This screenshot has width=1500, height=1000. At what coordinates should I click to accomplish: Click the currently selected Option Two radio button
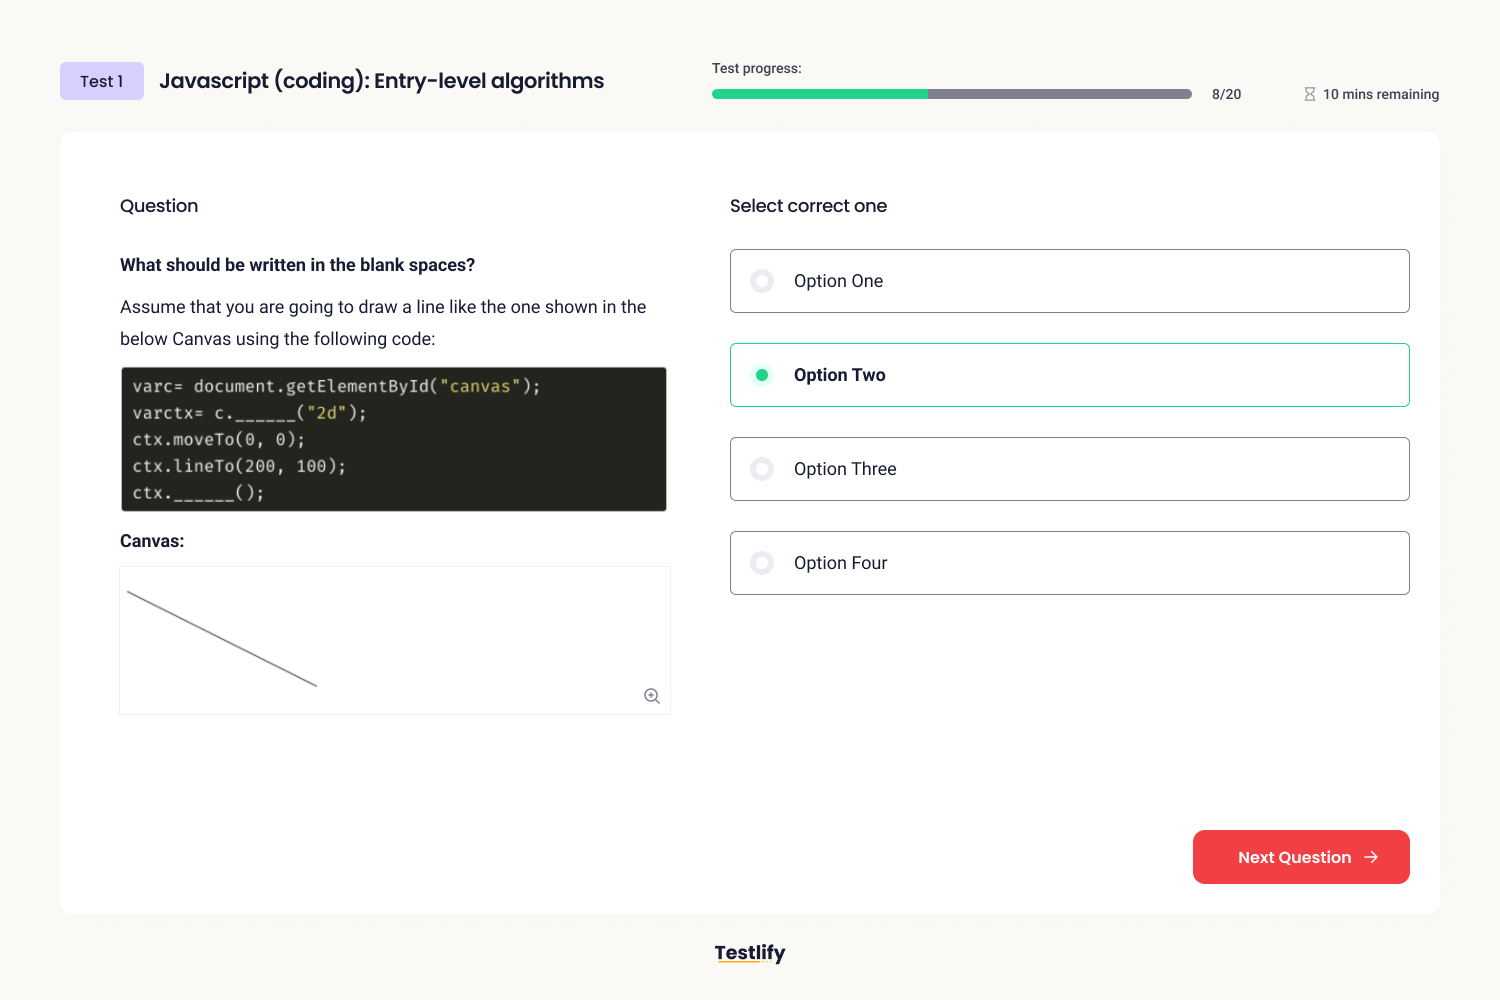(762, 375)
